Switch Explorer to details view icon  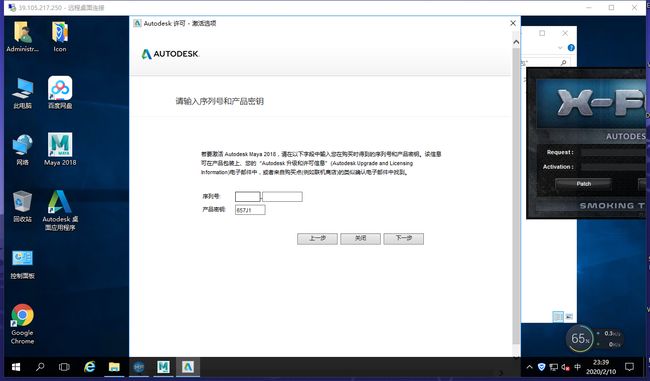point(558,317)
